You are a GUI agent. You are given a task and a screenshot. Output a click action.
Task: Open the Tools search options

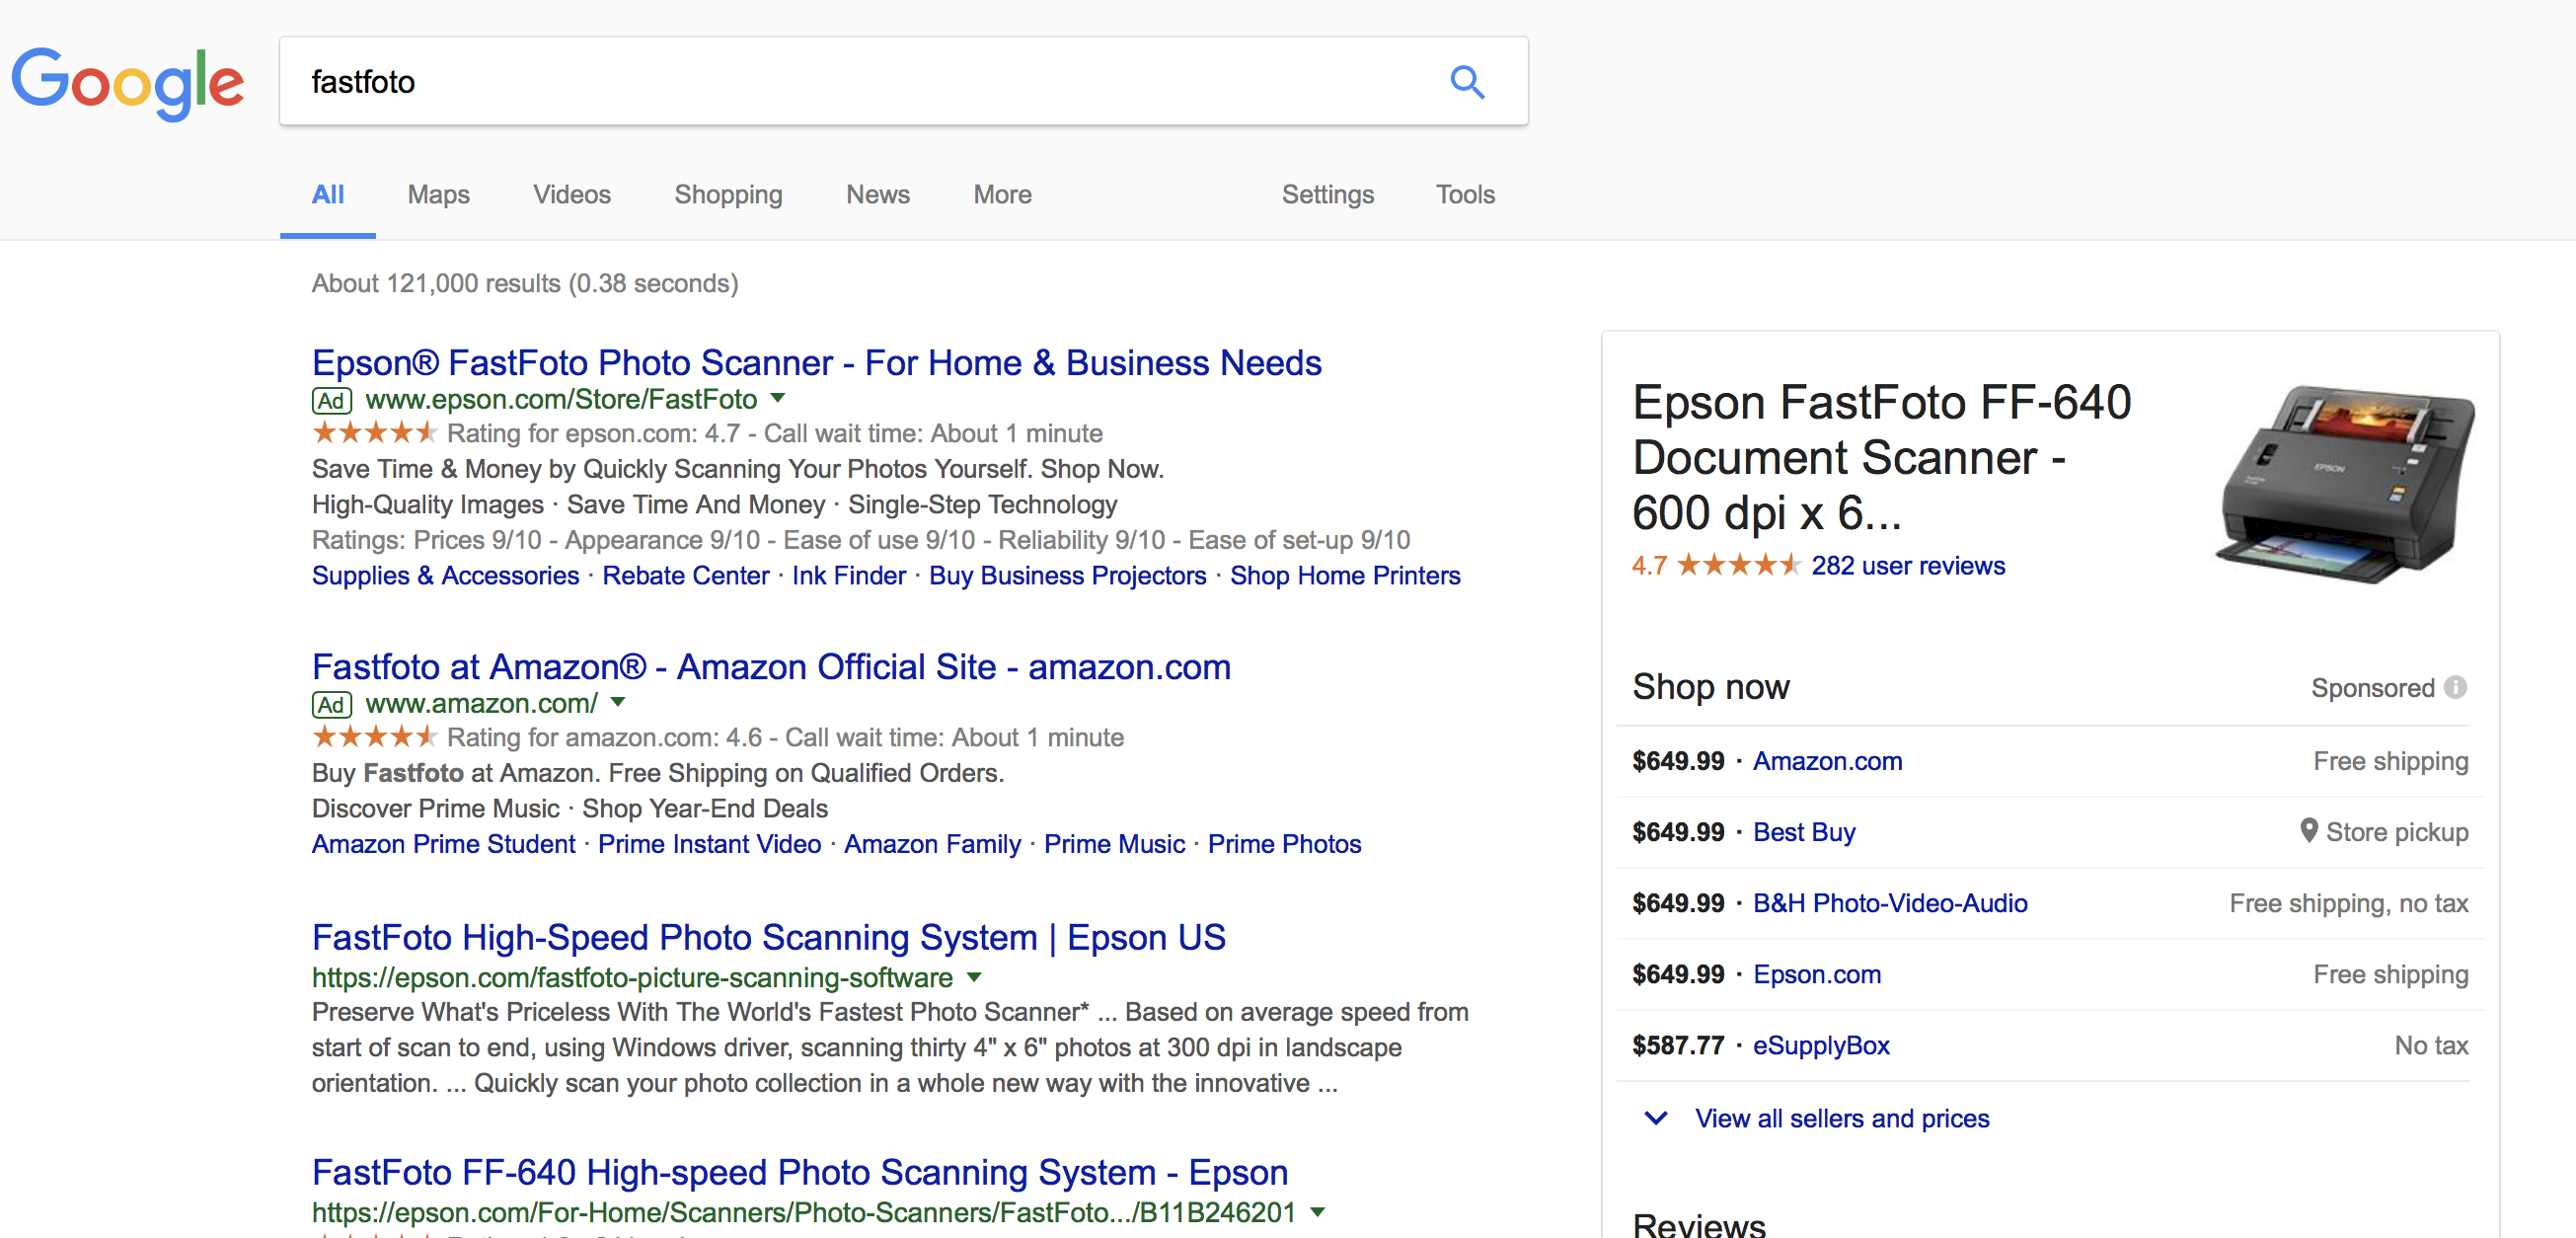point(1464,194)
